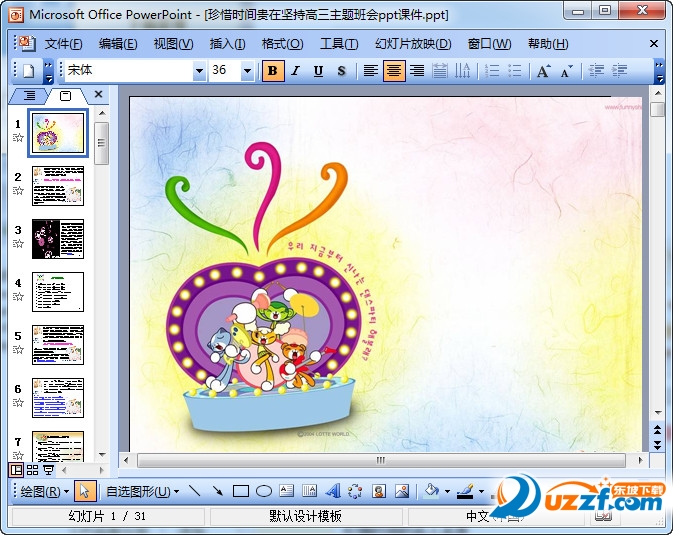
Task: Insert a horizontal text box
Action: tap(287, 491)
